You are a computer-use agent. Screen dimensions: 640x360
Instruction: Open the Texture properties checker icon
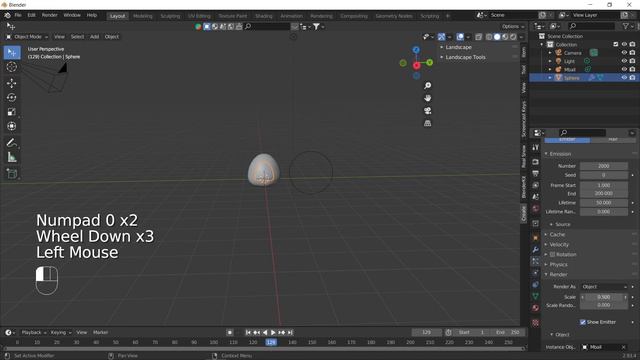click(x=536, y=323)
